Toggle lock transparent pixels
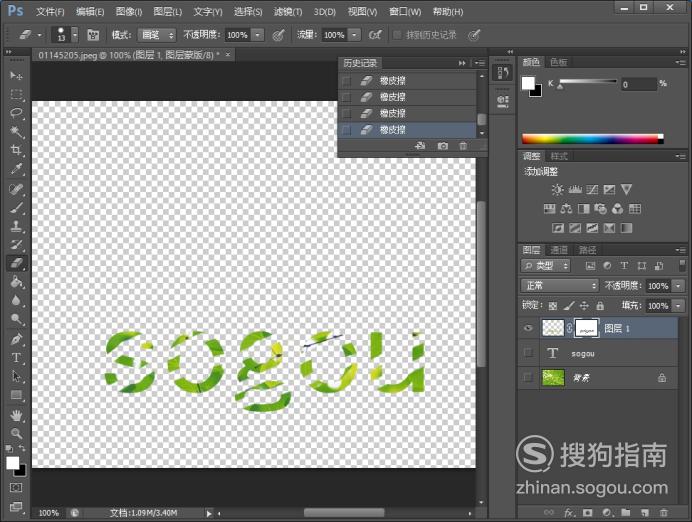Image resolution: width=692 pixels, height=522 pixels. click(553, 305)
